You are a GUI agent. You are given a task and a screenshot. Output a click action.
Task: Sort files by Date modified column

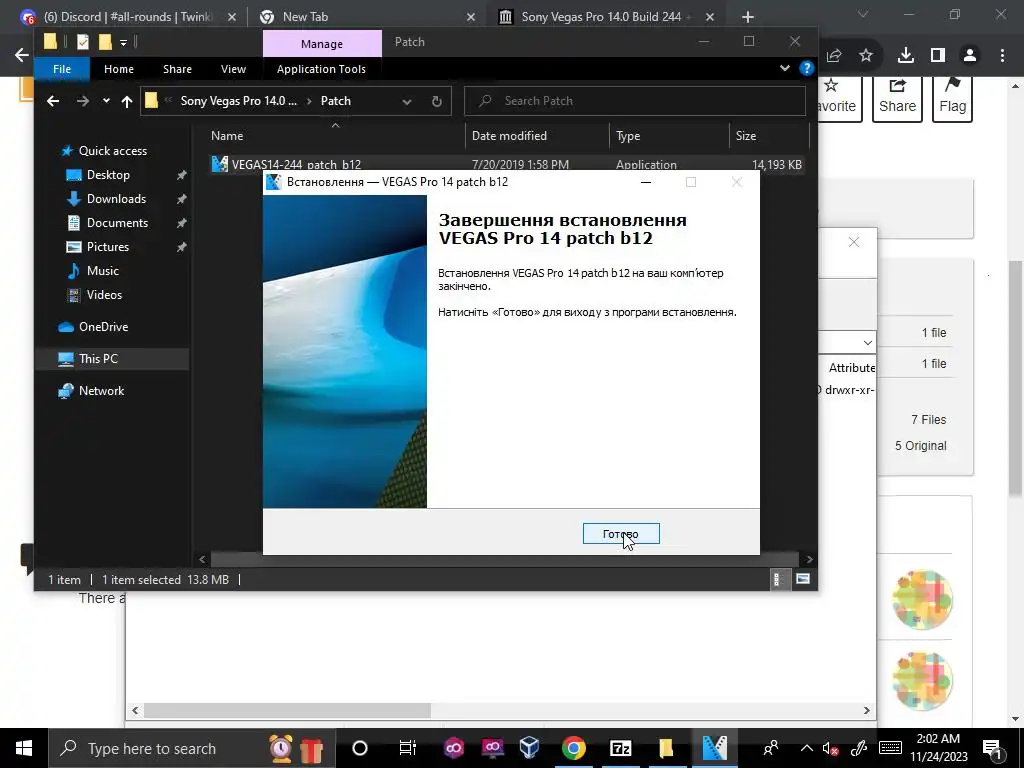tap(537, 136)
